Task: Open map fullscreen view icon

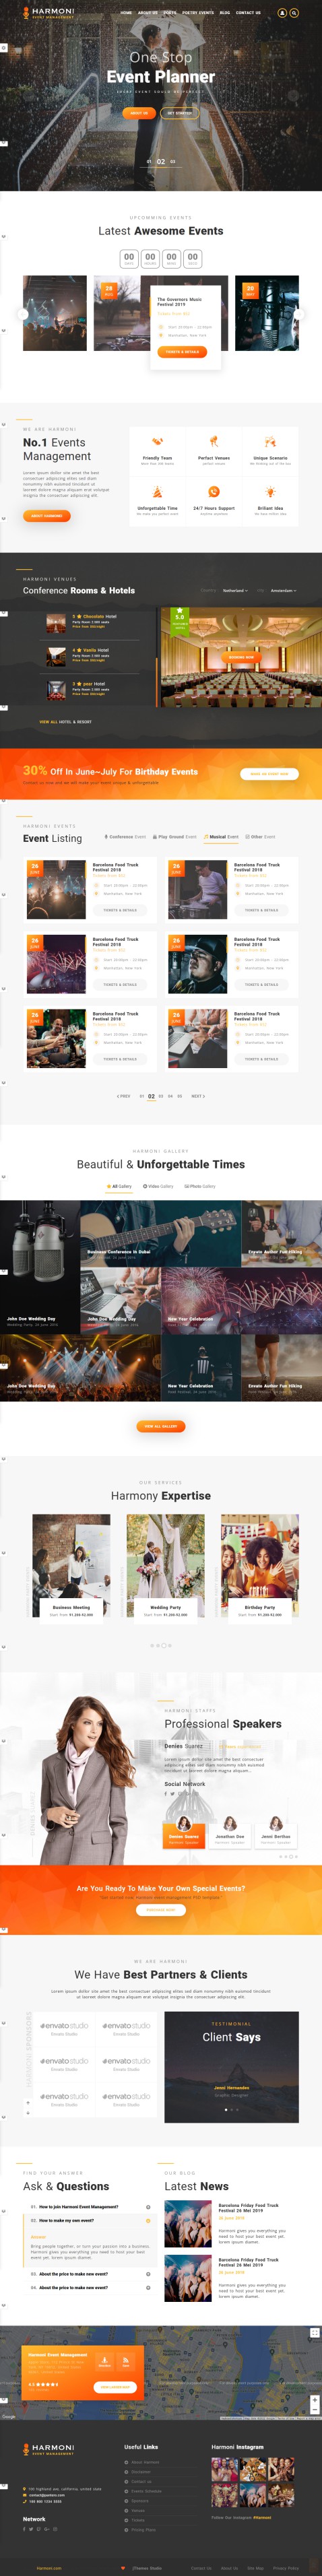Action: coord(316,2333)
